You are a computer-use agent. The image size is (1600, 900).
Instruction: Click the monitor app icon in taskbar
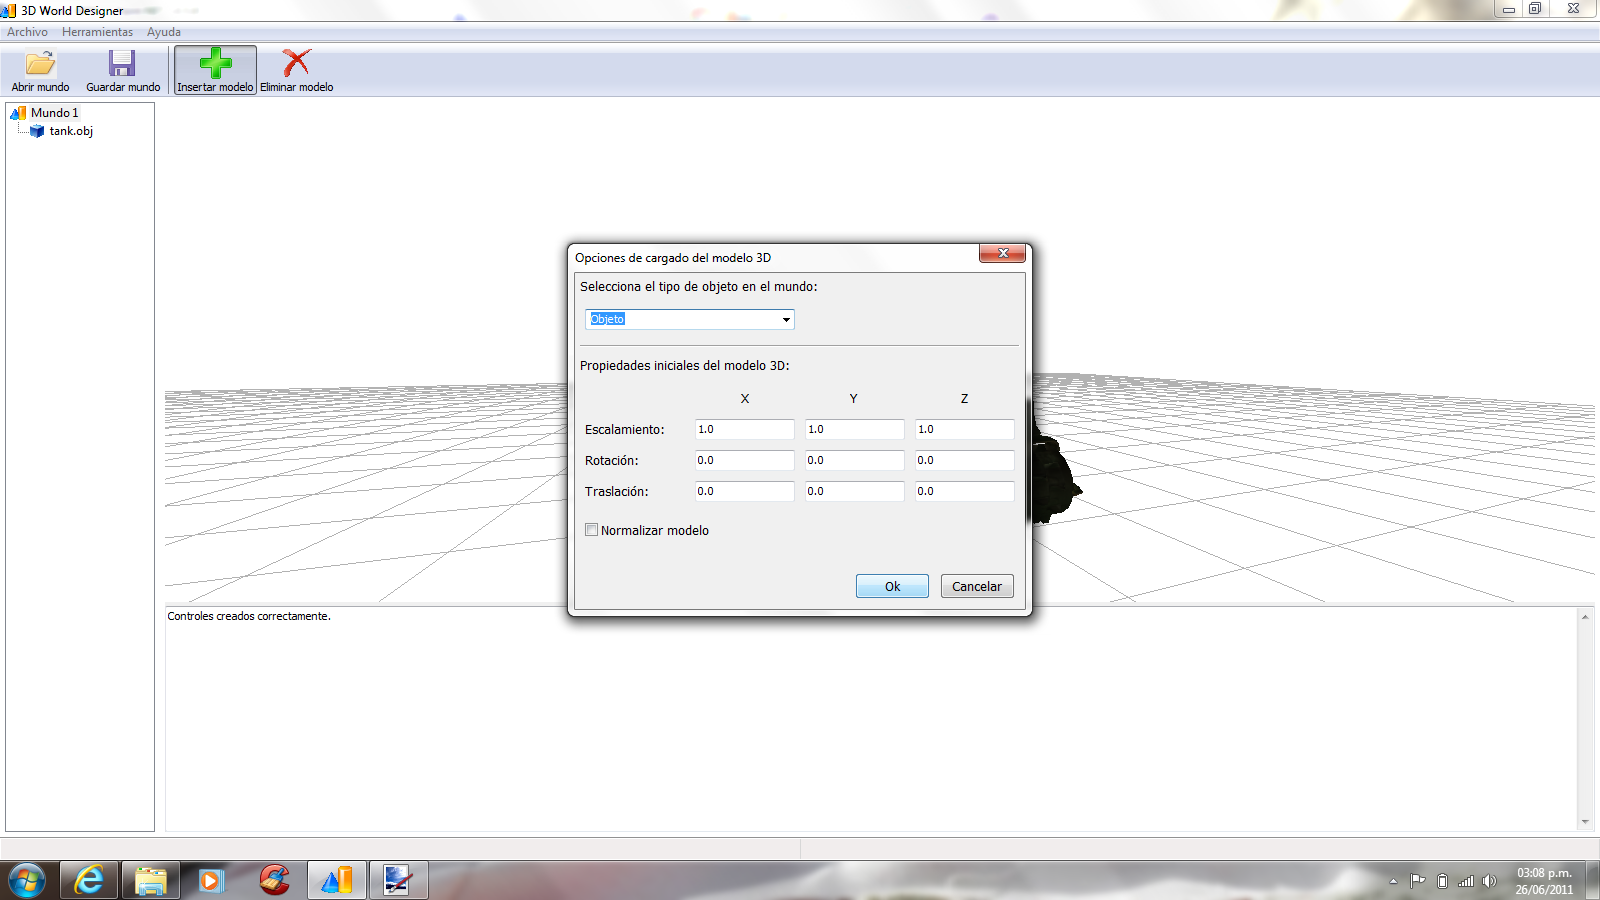point(398,881)
